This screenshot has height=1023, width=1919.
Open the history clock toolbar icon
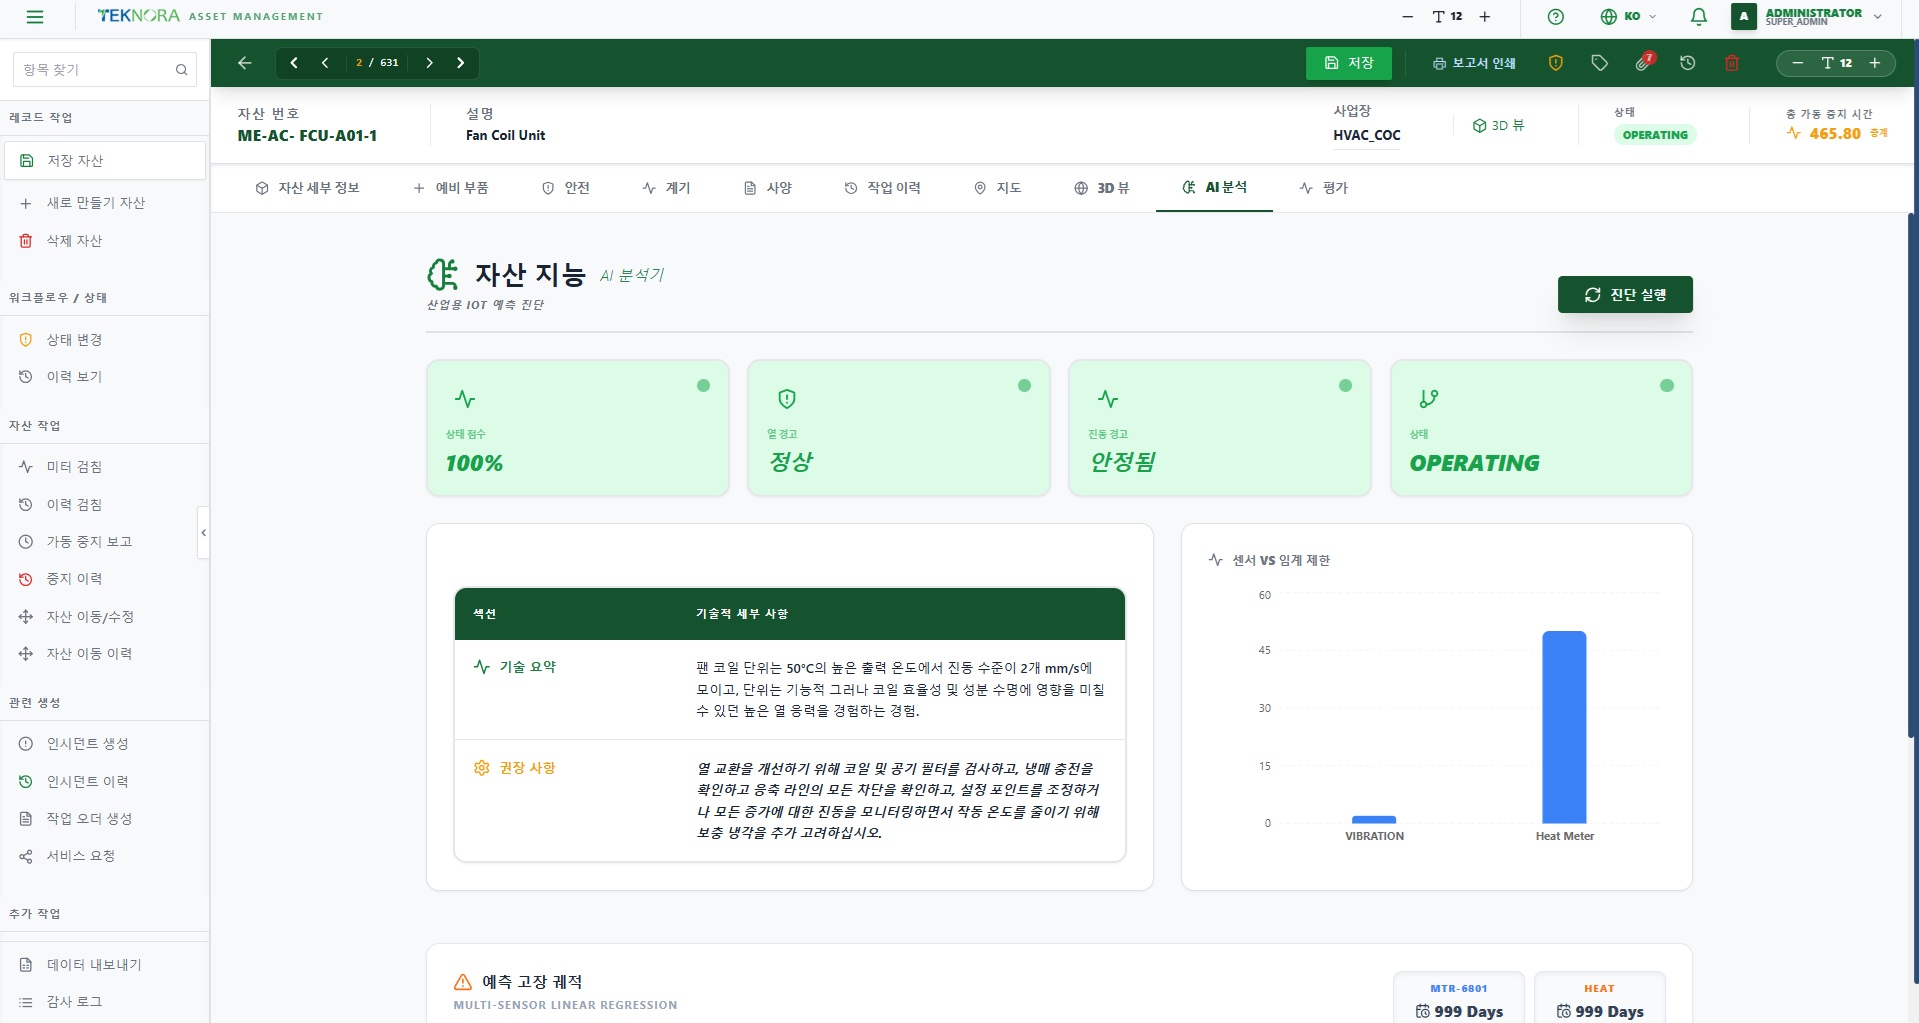(1687, 63)
